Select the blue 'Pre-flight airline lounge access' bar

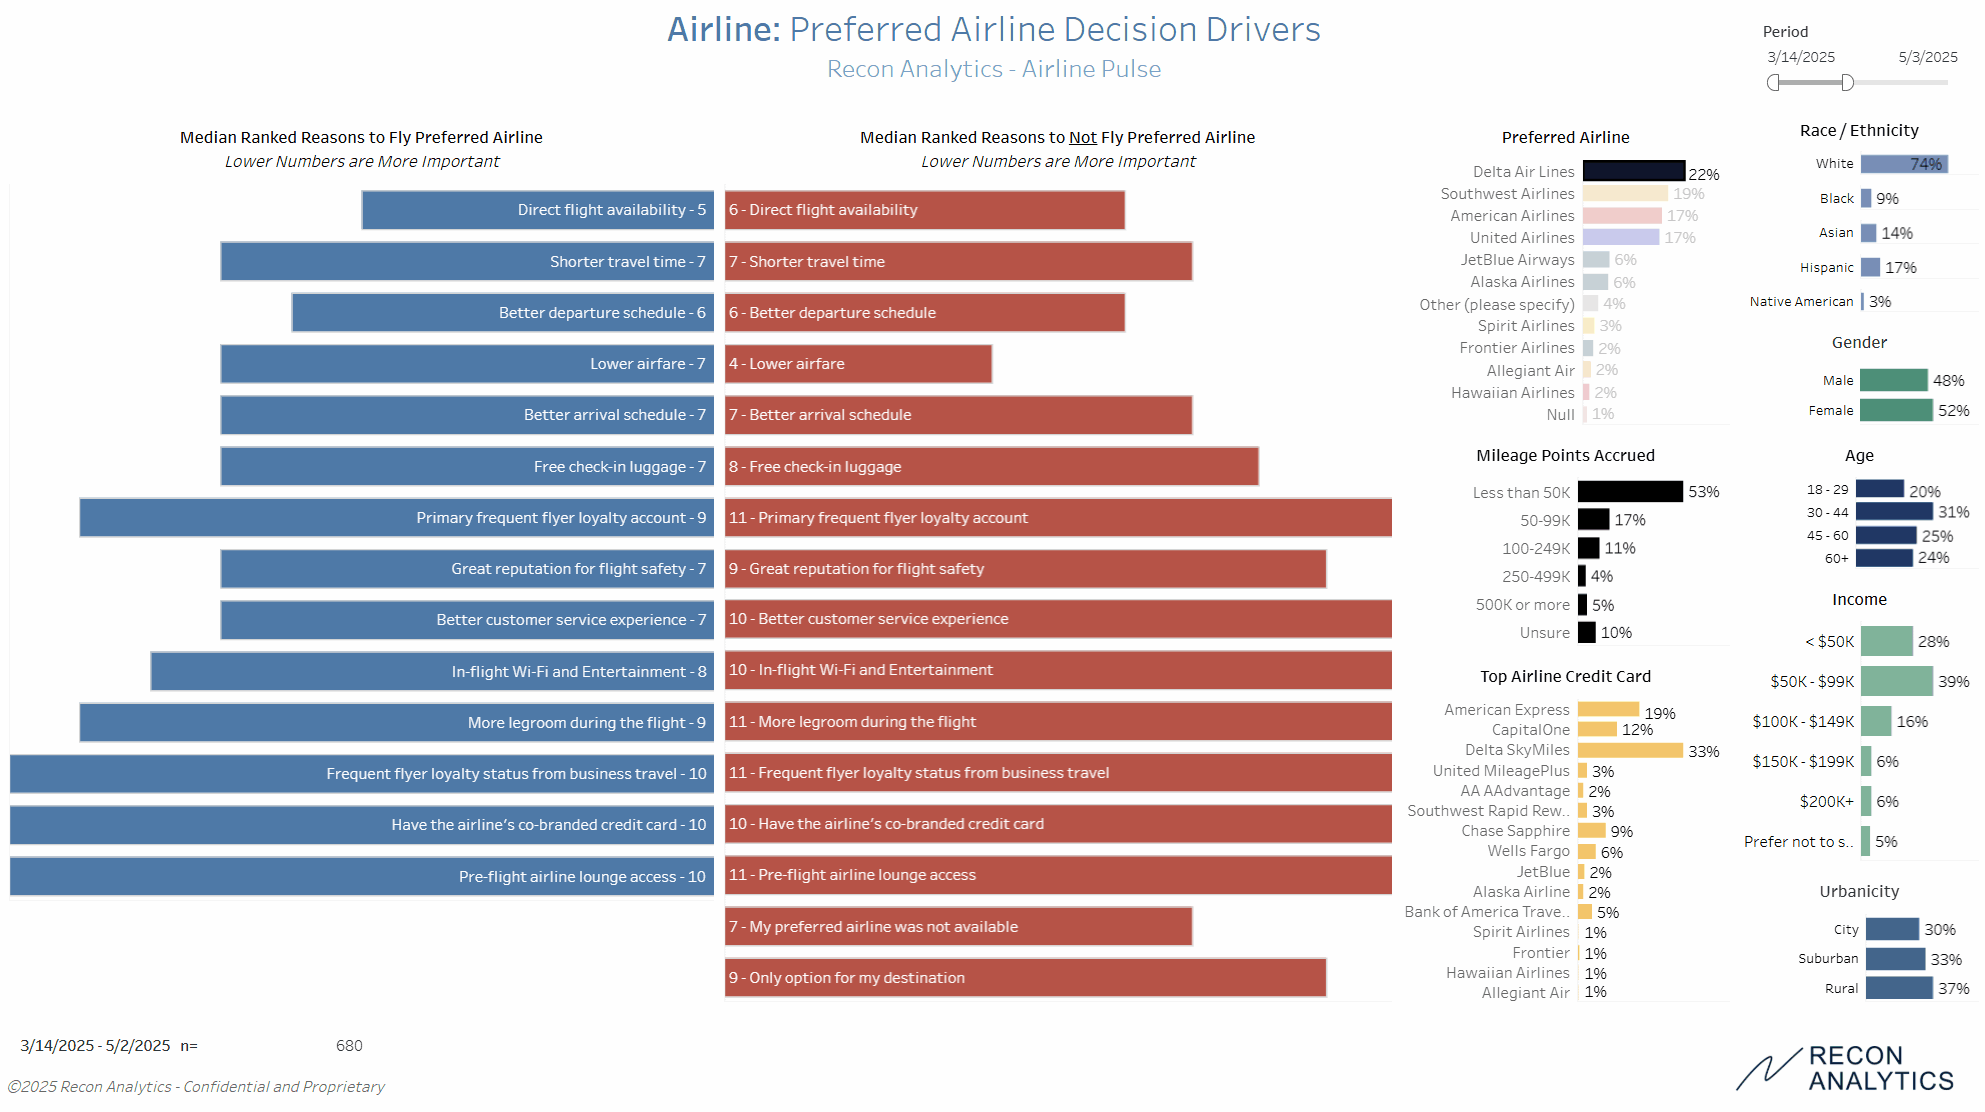(x=361, y=876)
